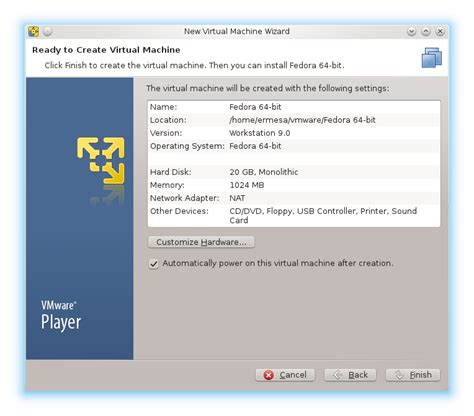Maximize the New Virtual Machine Wizard window

(x=426, y=31)
